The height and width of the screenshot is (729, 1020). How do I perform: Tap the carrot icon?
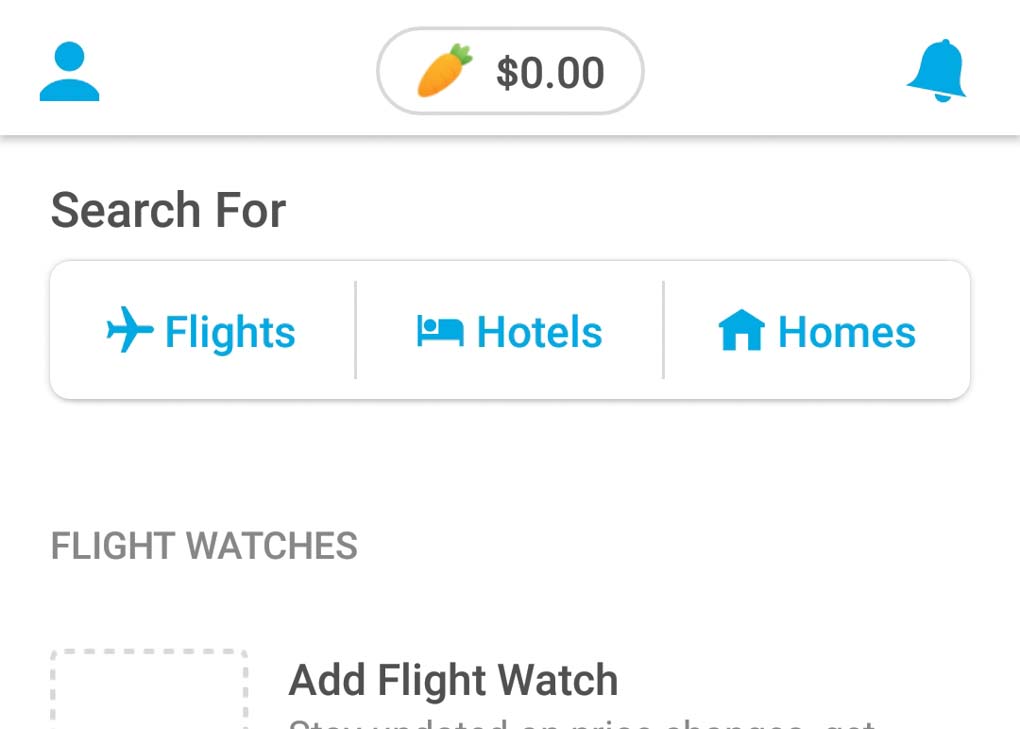[444, 71]
